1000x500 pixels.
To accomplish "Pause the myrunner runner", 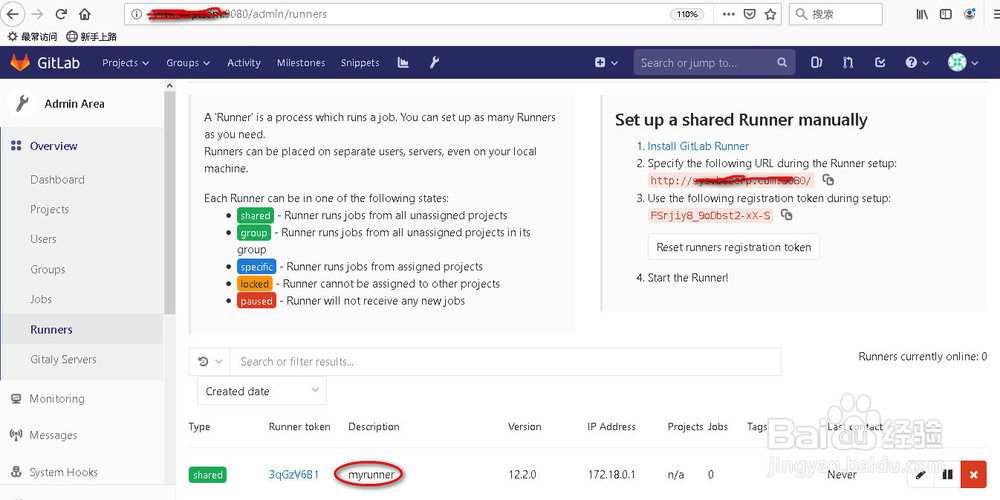I will click(x=947, y=474).
